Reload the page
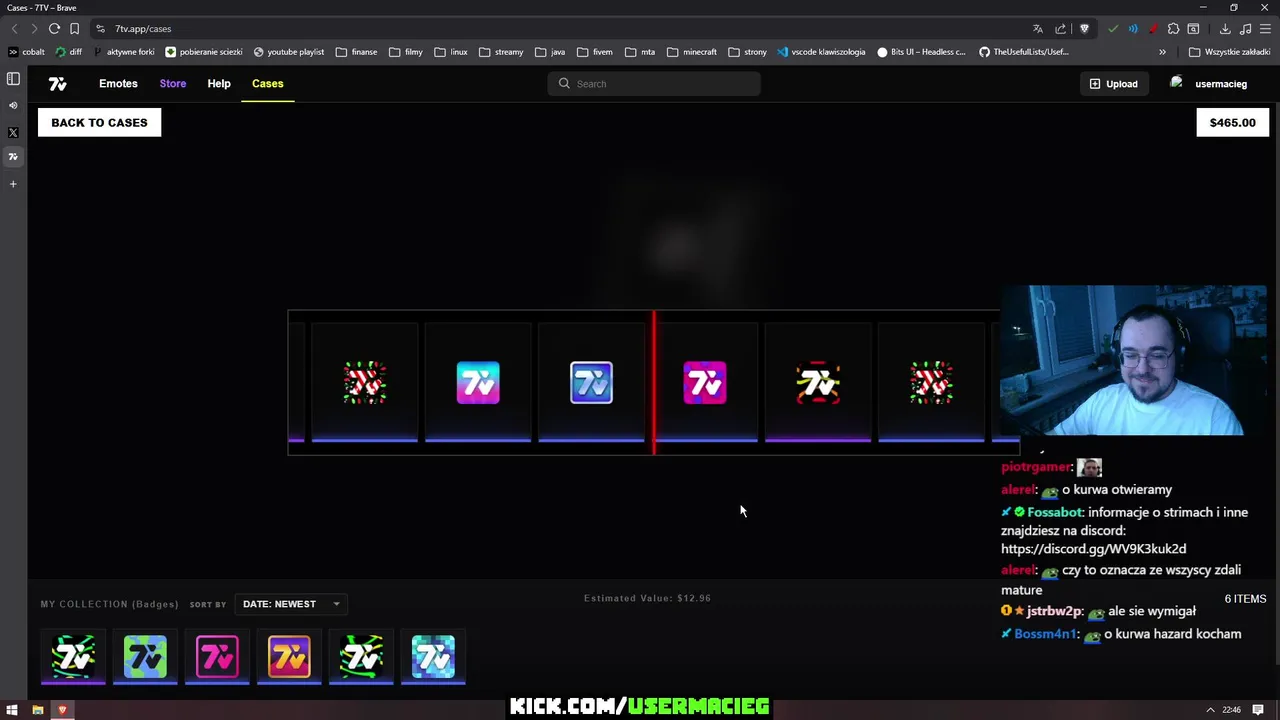This screenshot has height=720, width=1280. (x=54, y=29)
